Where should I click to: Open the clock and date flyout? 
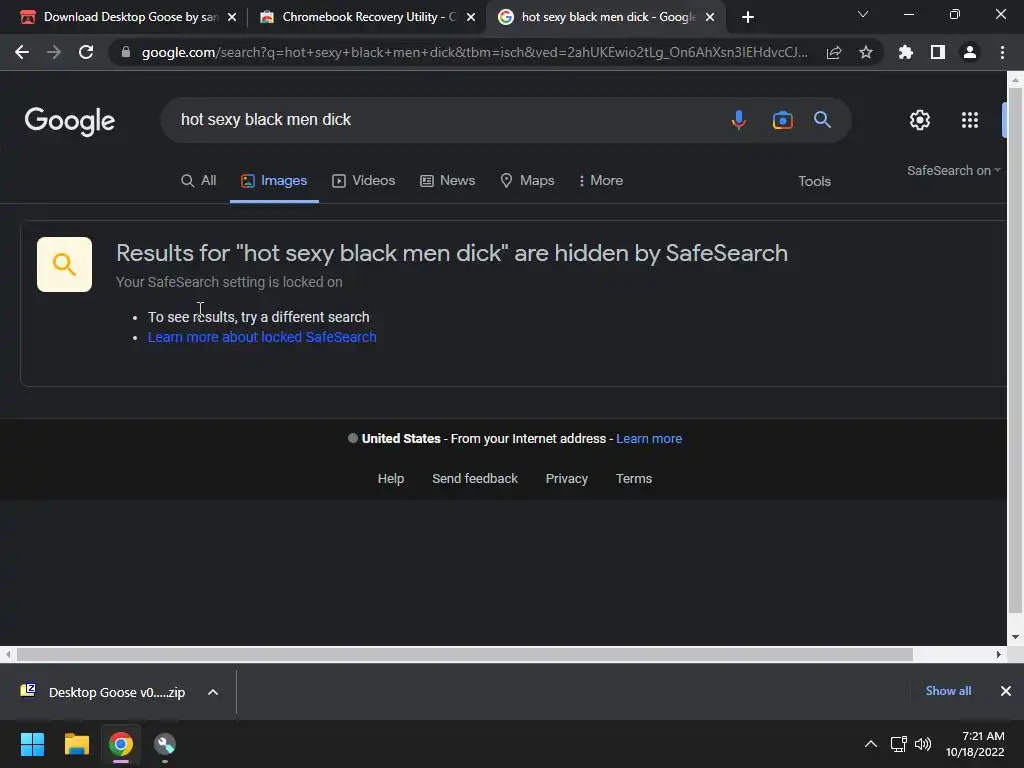pos(976,744)
